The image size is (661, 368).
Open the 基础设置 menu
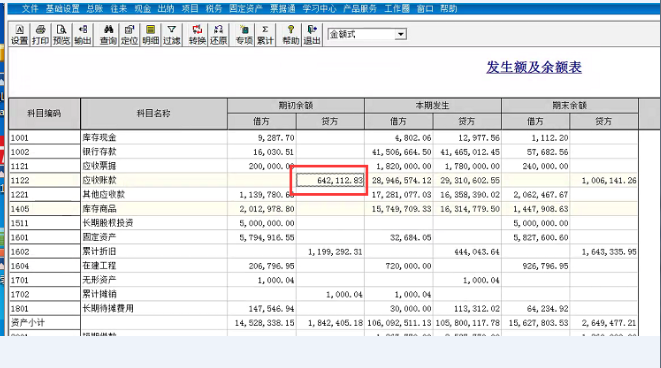pos(62,8)
